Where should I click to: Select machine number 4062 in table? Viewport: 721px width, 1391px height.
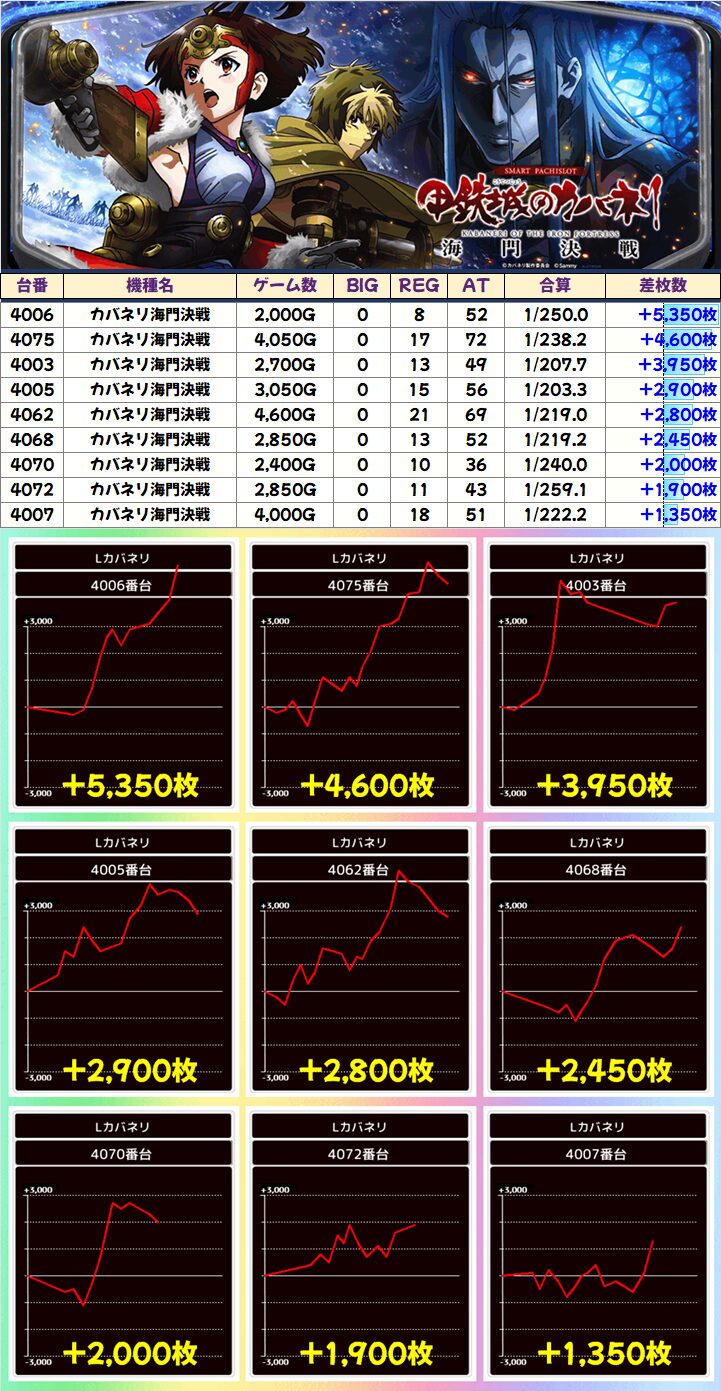[32, 415]
